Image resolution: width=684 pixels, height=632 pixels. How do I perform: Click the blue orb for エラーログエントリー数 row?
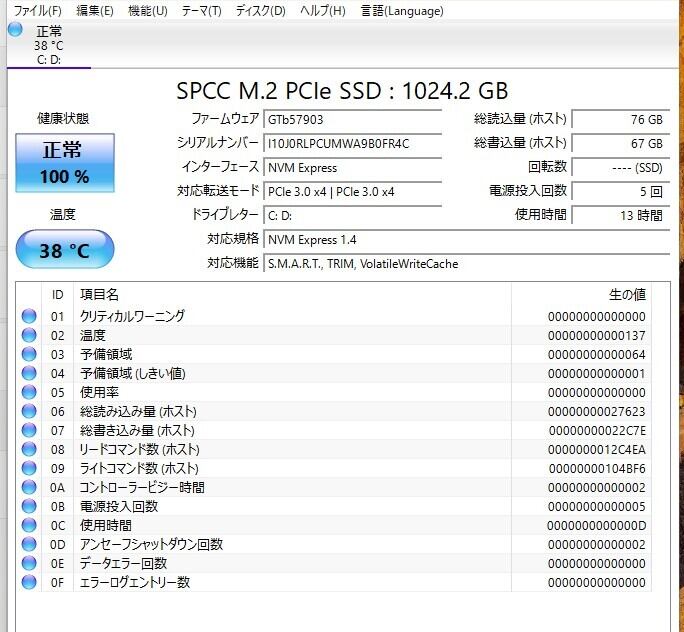point(29,582)
